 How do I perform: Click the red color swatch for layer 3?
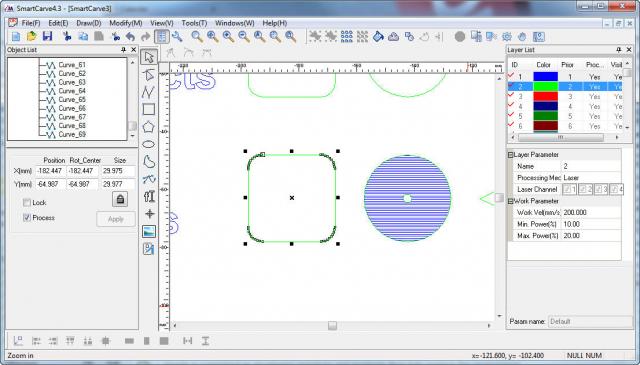click(x=545, y=97)
